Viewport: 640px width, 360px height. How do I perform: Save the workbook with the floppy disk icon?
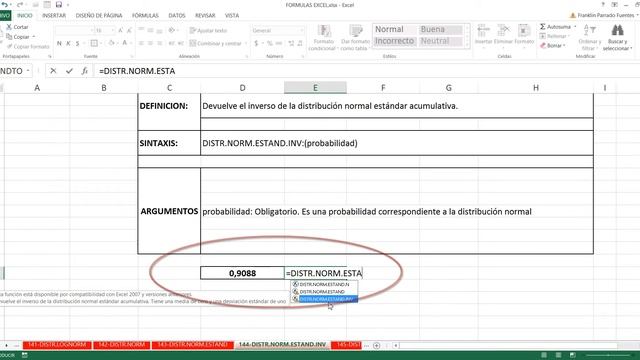(59, 5)
